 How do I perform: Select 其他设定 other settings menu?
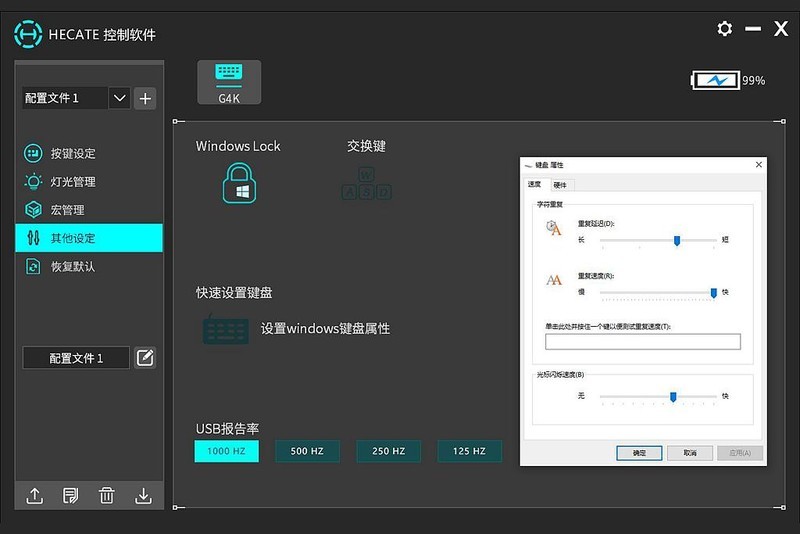pyautogui.click(x=89, y=238)
